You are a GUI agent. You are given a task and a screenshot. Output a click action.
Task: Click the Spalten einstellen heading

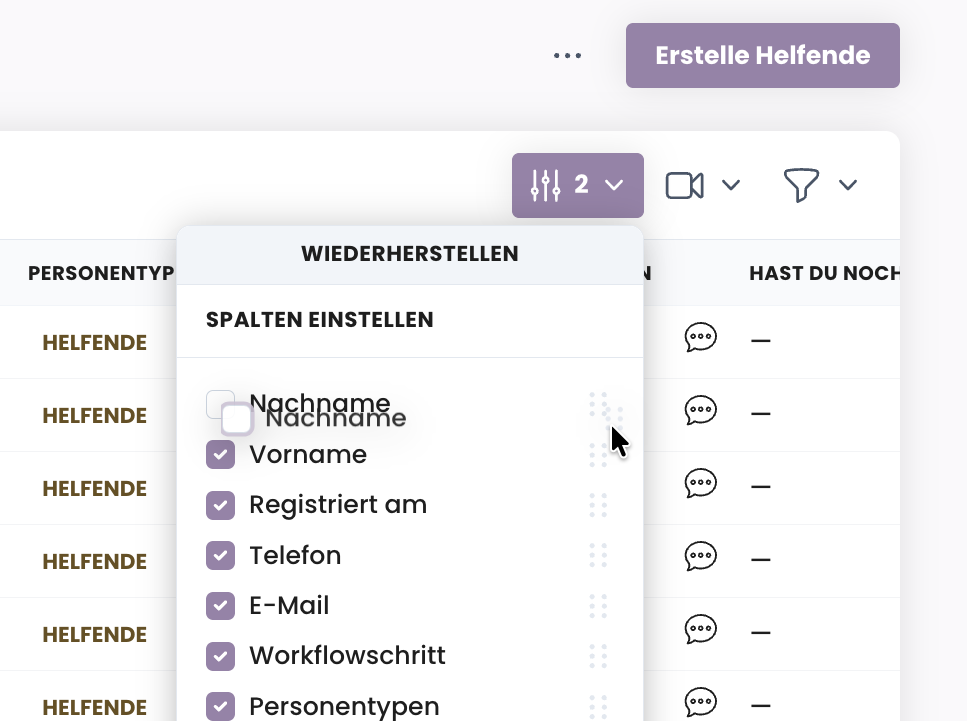[319, 320]
